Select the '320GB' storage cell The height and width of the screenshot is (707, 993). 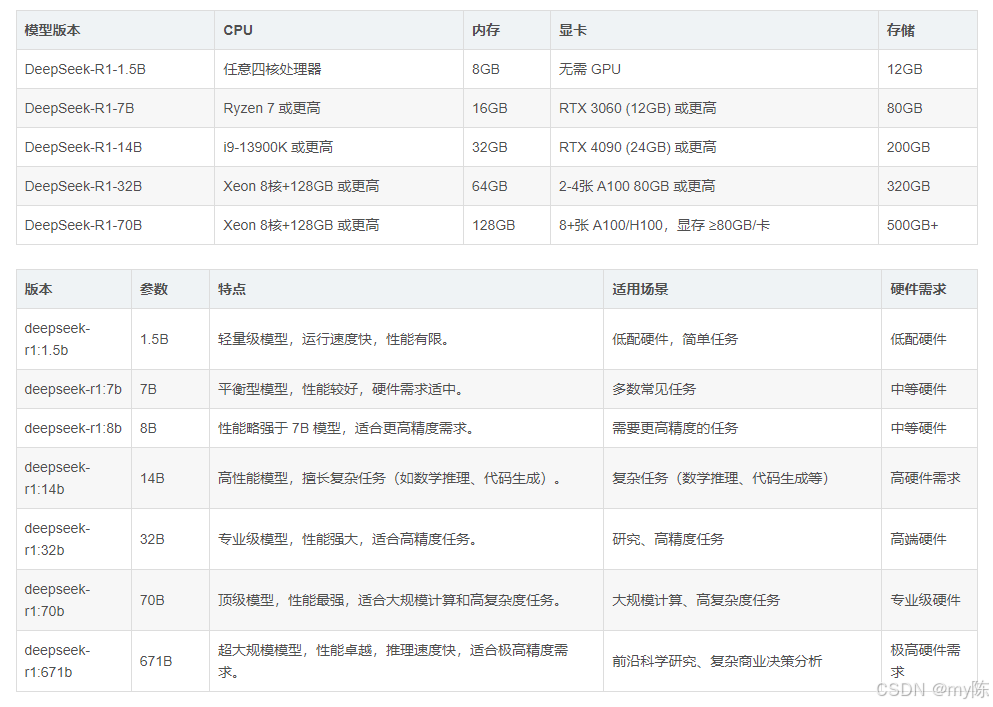(x=928, y=186)
